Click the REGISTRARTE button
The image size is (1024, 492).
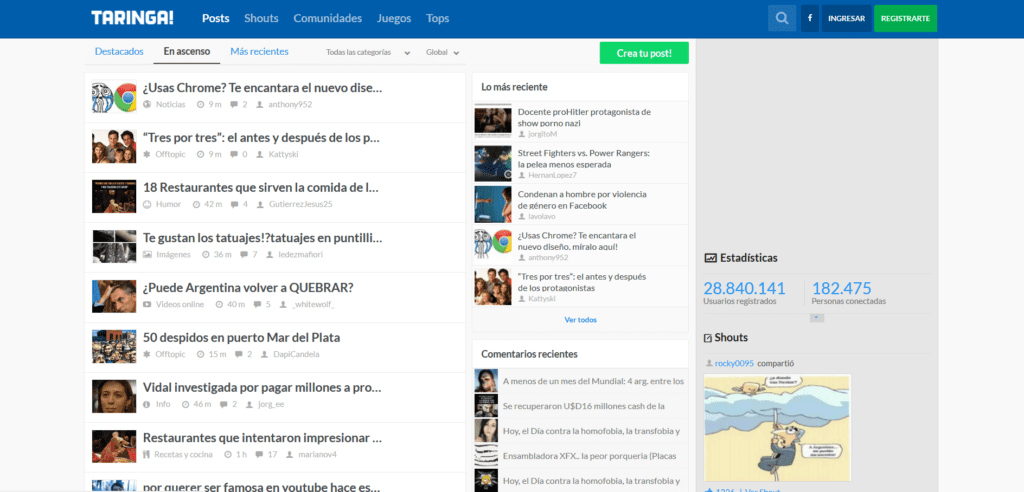pyautogui.click(x=905, y=18)
